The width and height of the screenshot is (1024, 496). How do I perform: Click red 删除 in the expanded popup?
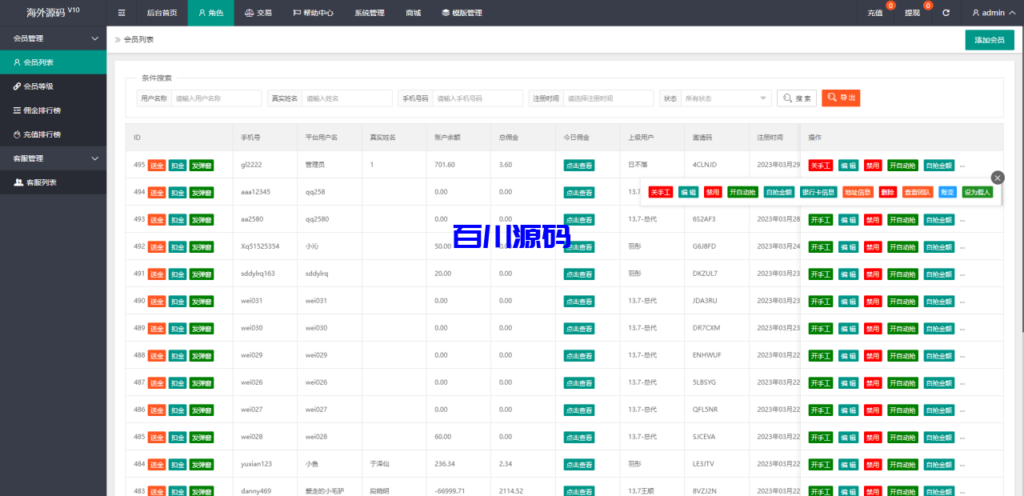tap(888, 193)
